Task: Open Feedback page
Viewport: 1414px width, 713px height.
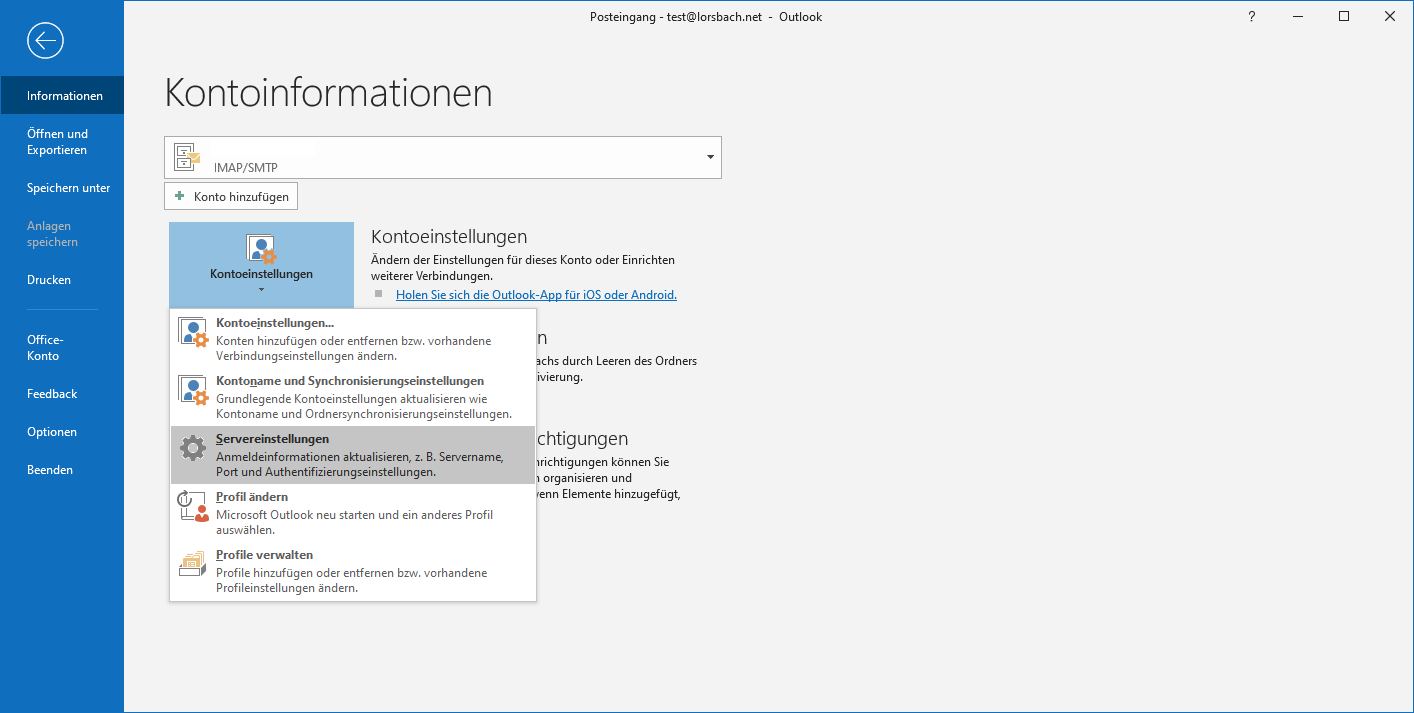Action: coord(62,394)
